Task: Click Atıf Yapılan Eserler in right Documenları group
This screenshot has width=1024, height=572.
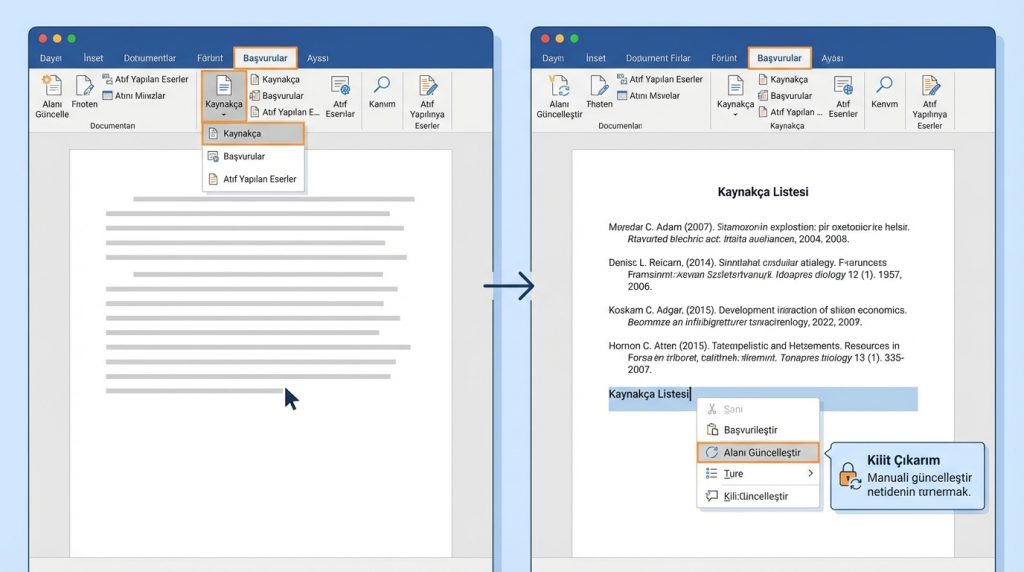Action: click(660, 79)
